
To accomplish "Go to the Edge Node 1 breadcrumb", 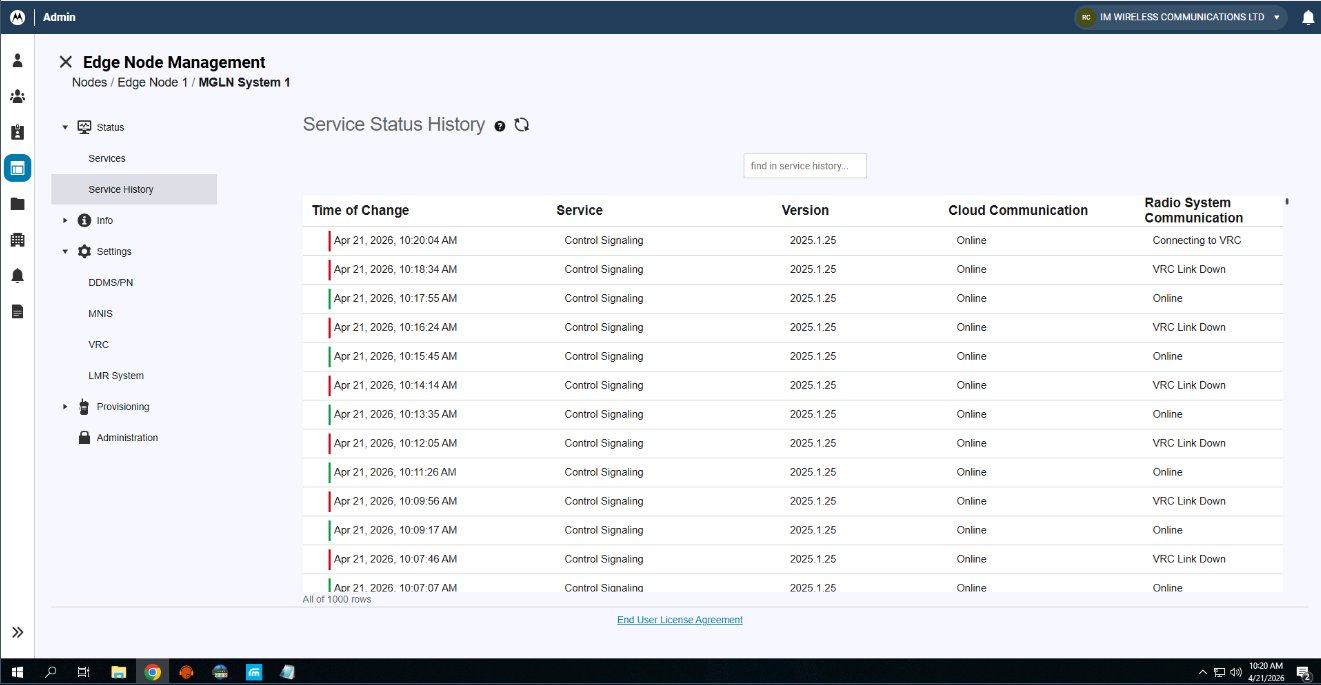I will (x=152, y=82).
